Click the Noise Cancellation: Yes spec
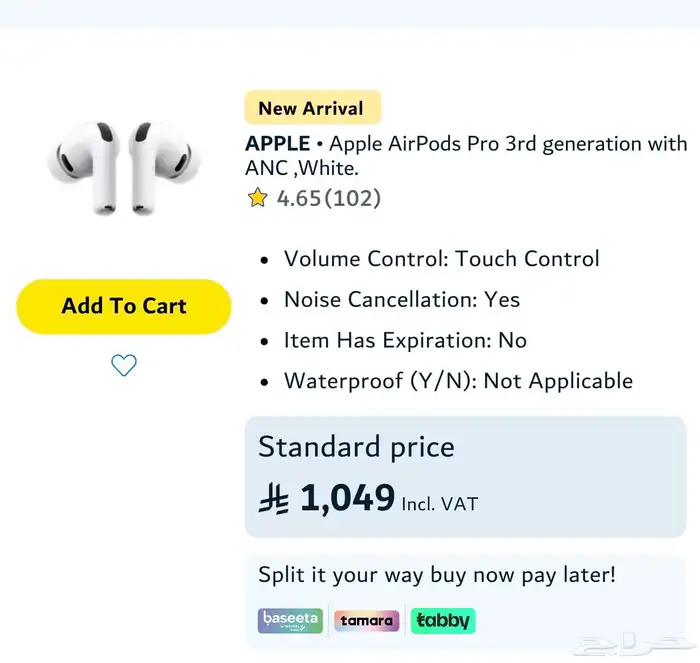 pyautogui.click(x=402, y=299)
